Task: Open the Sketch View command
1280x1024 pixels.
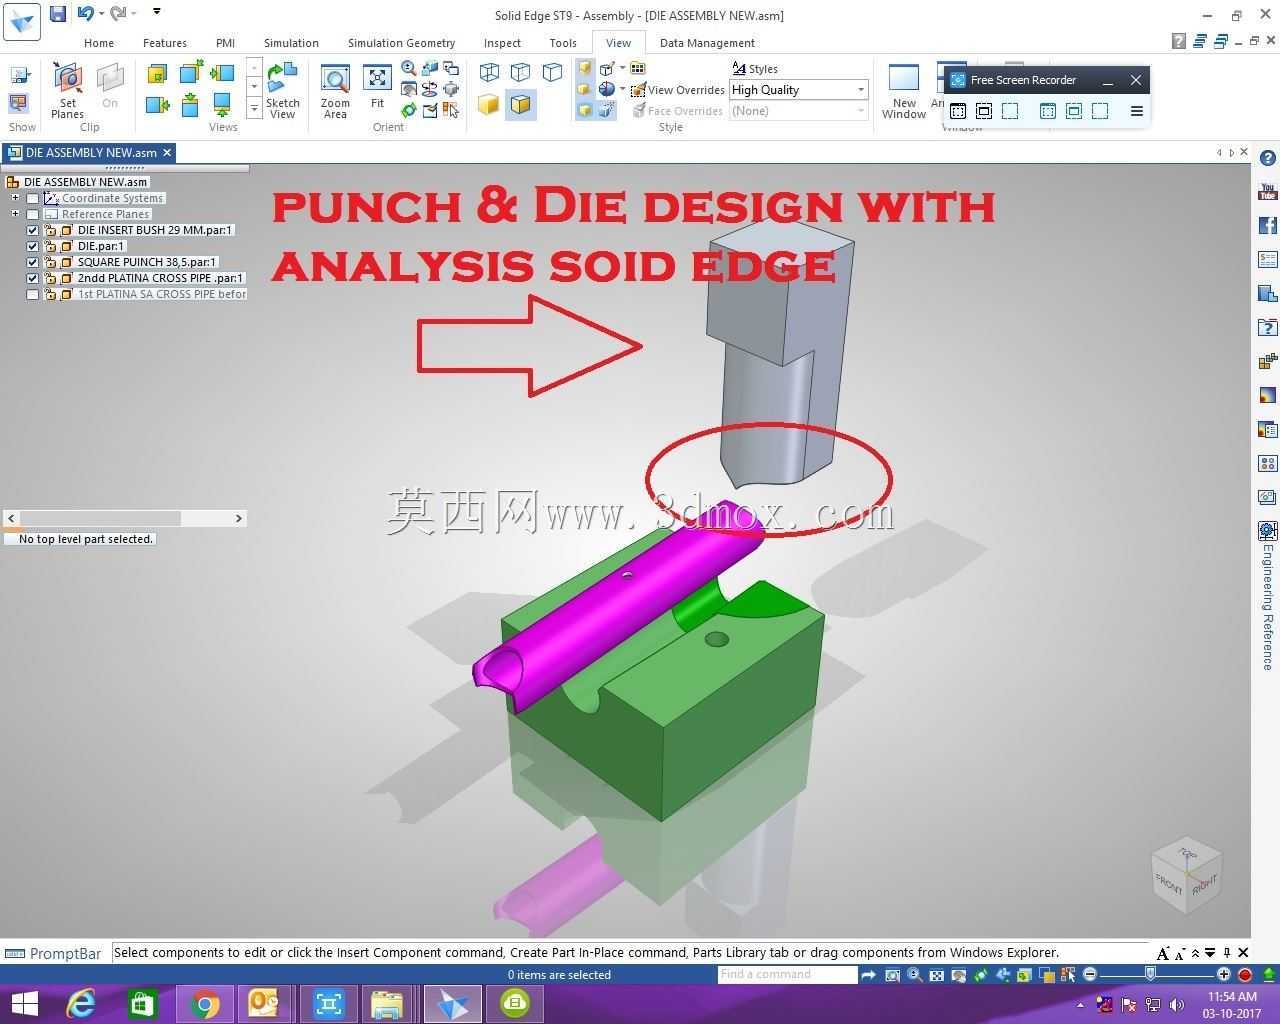Action: [282, 91]
